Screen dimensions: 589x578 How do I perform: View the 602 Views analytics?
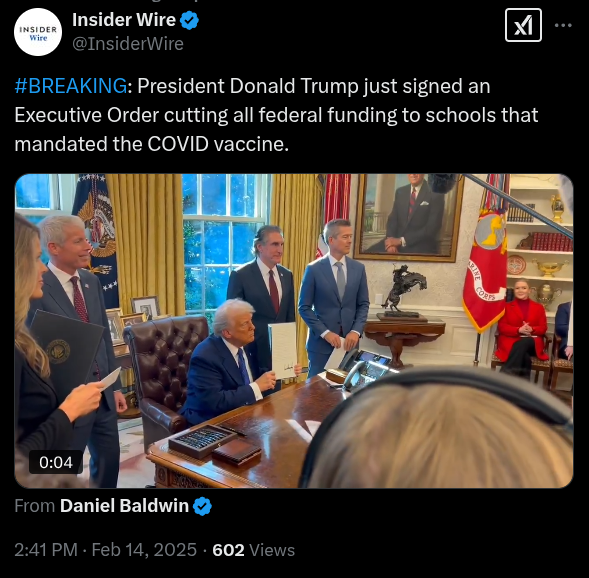tap(254, 550)
